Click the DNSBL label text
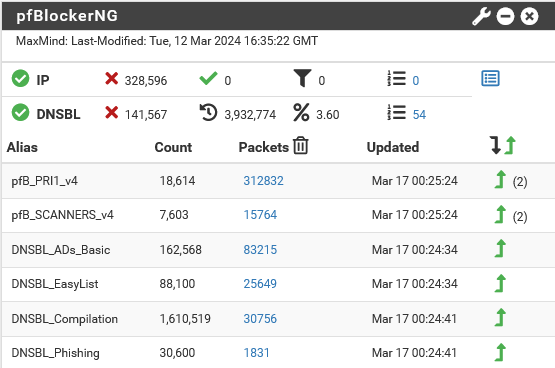555x368 pixels. (x=58, y=114)
